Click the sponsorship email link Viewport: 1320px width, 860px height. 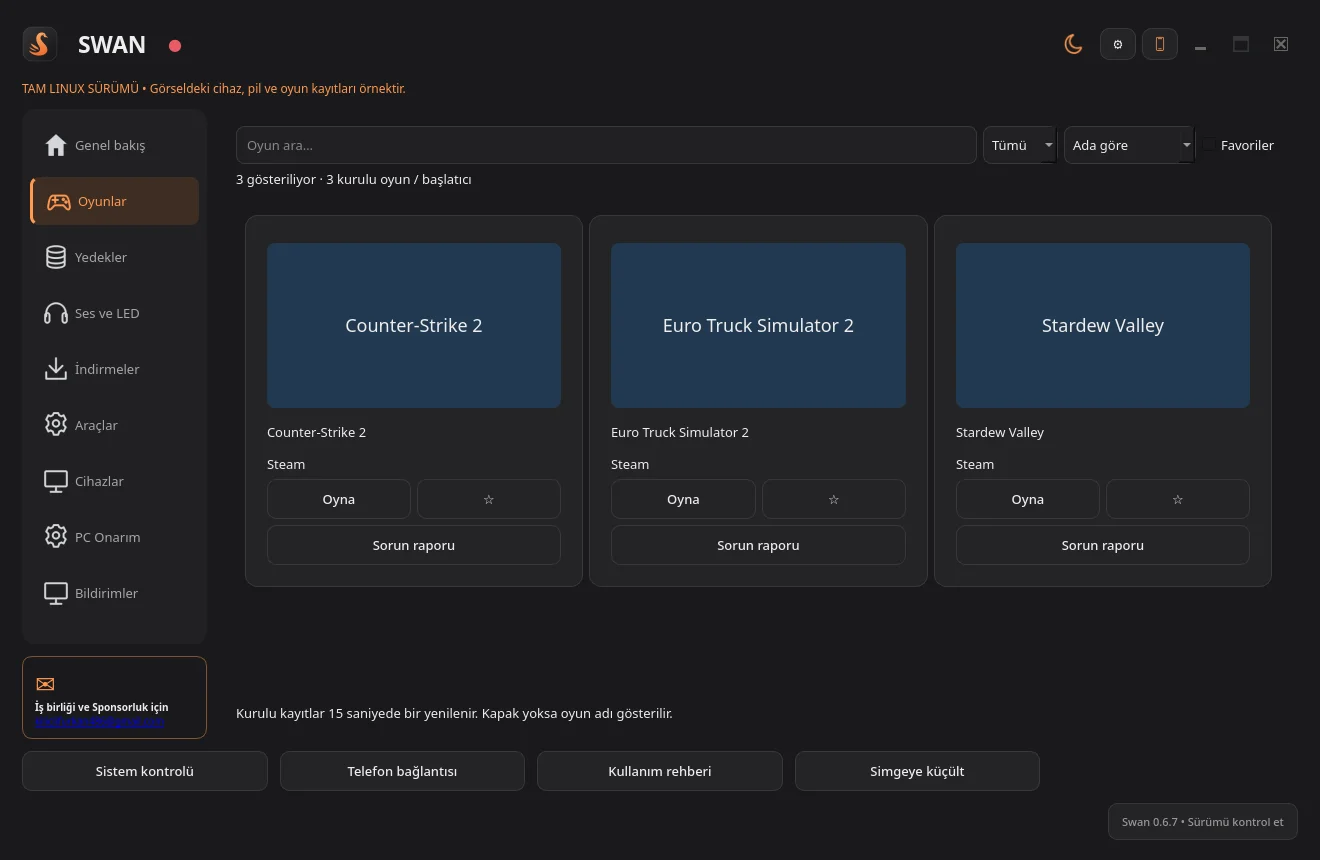click(x=100, y=721)
